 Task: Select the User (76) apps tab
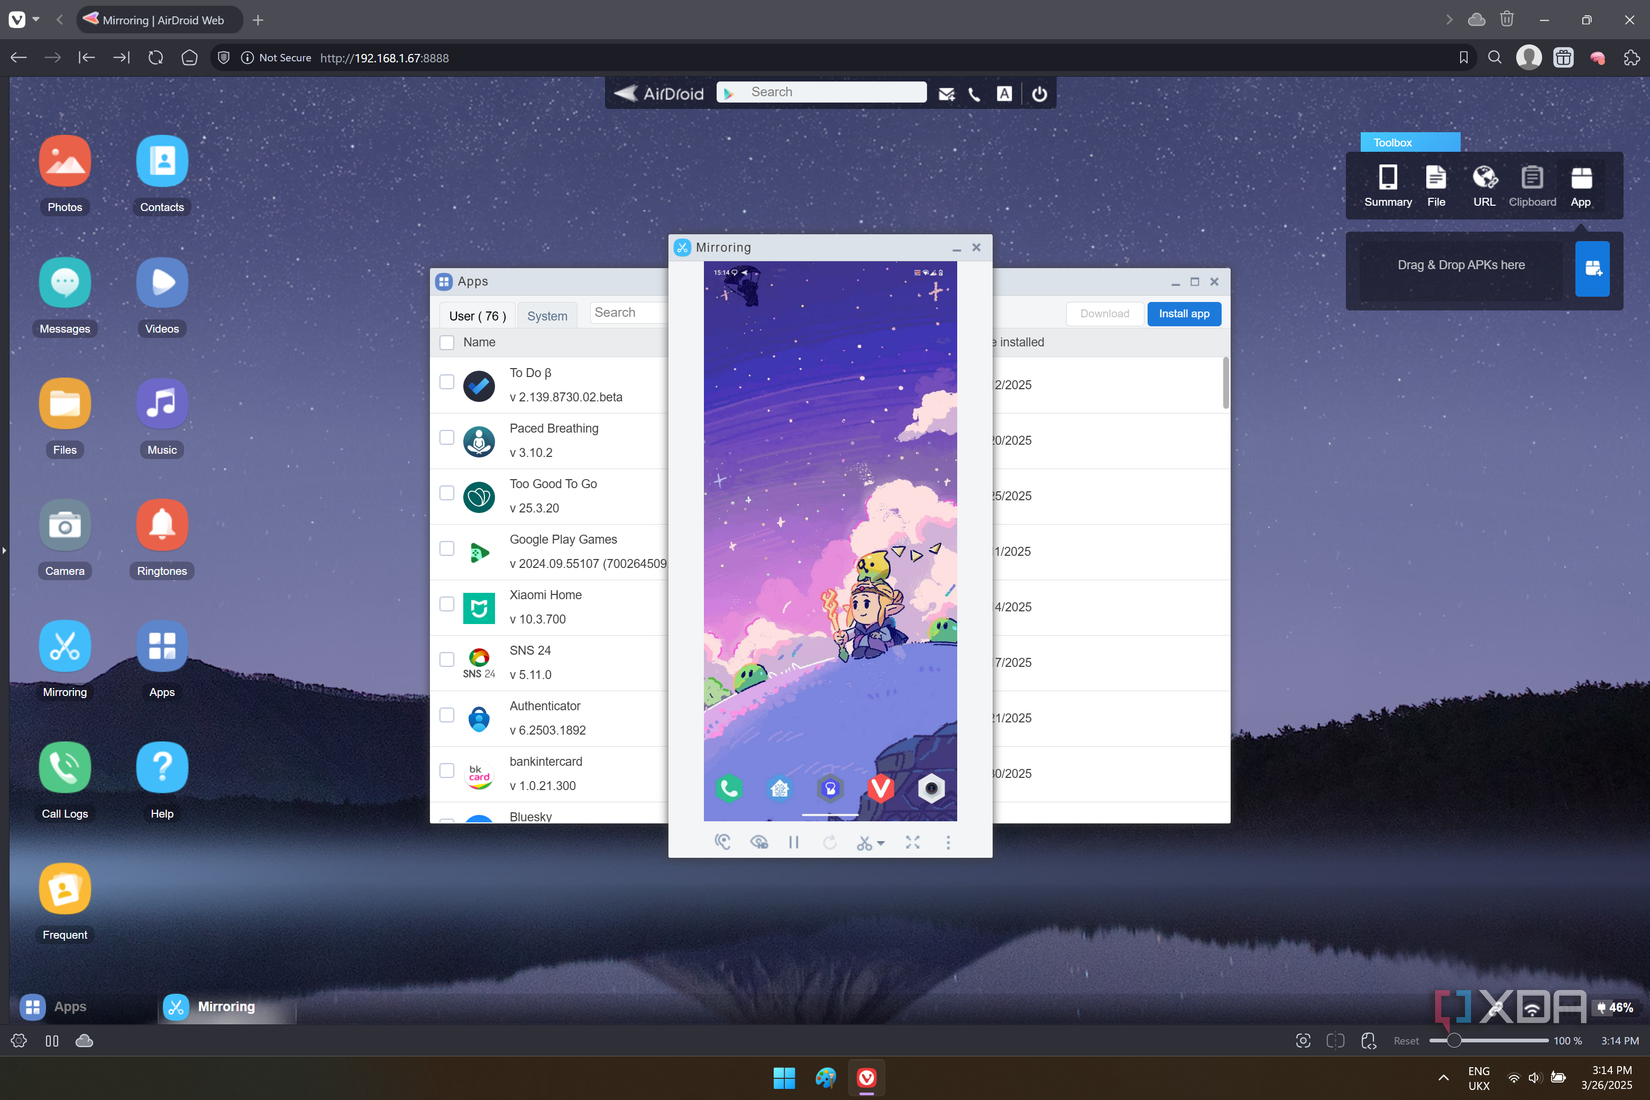[476, 315]
